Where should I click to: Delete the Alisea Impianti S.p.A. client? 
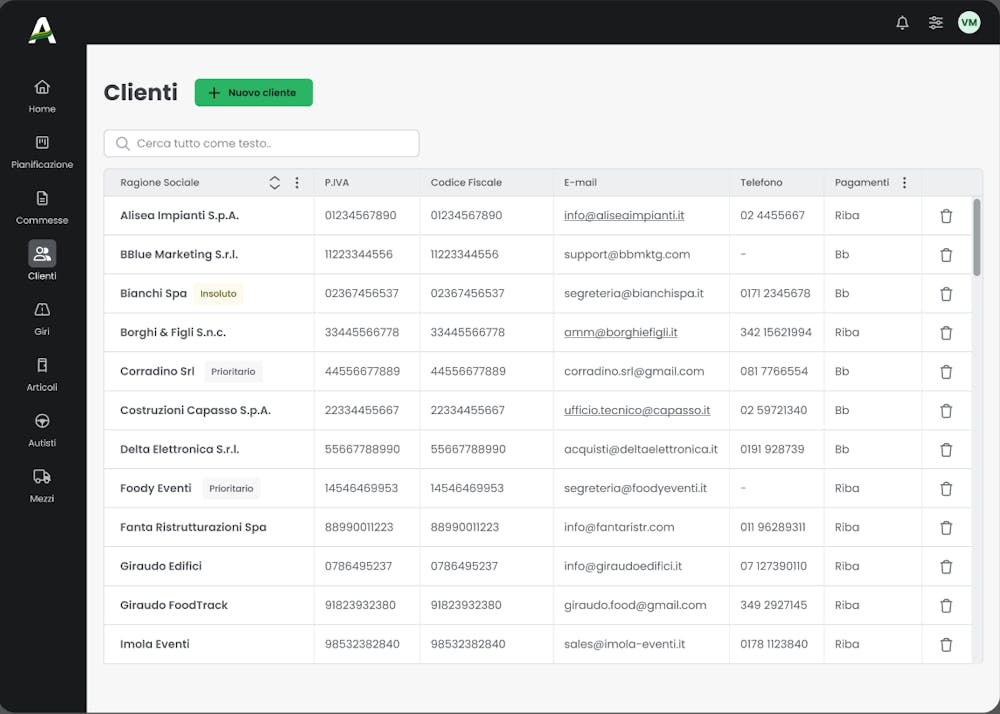click(946, 215)
